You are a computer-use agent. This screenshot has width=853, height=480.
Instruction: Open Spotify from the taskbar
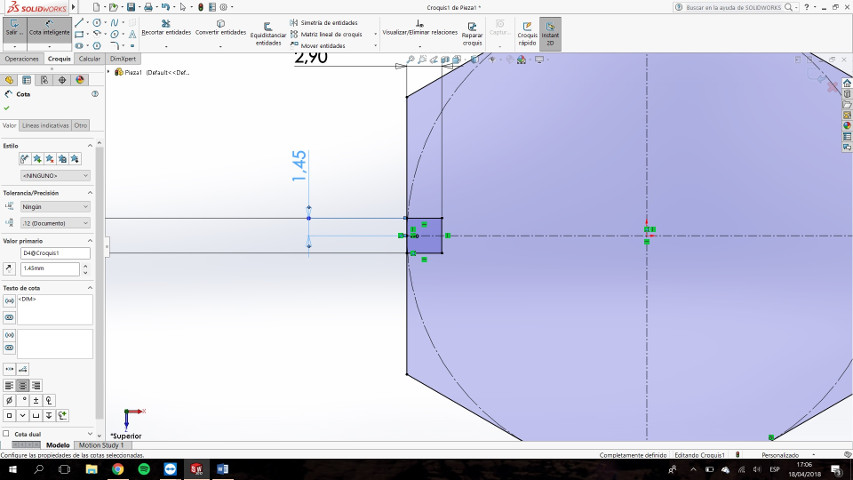click(144, 469)
